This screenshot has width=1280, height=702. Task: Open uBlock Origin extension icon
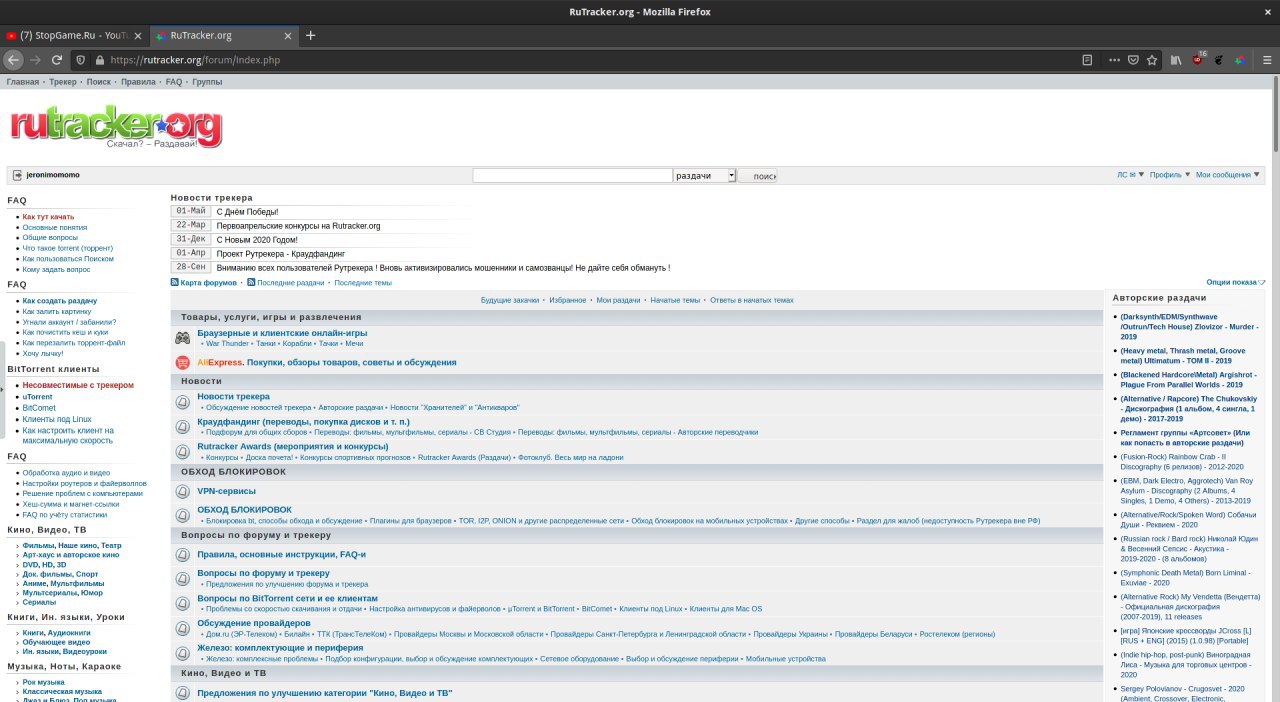1199,59
